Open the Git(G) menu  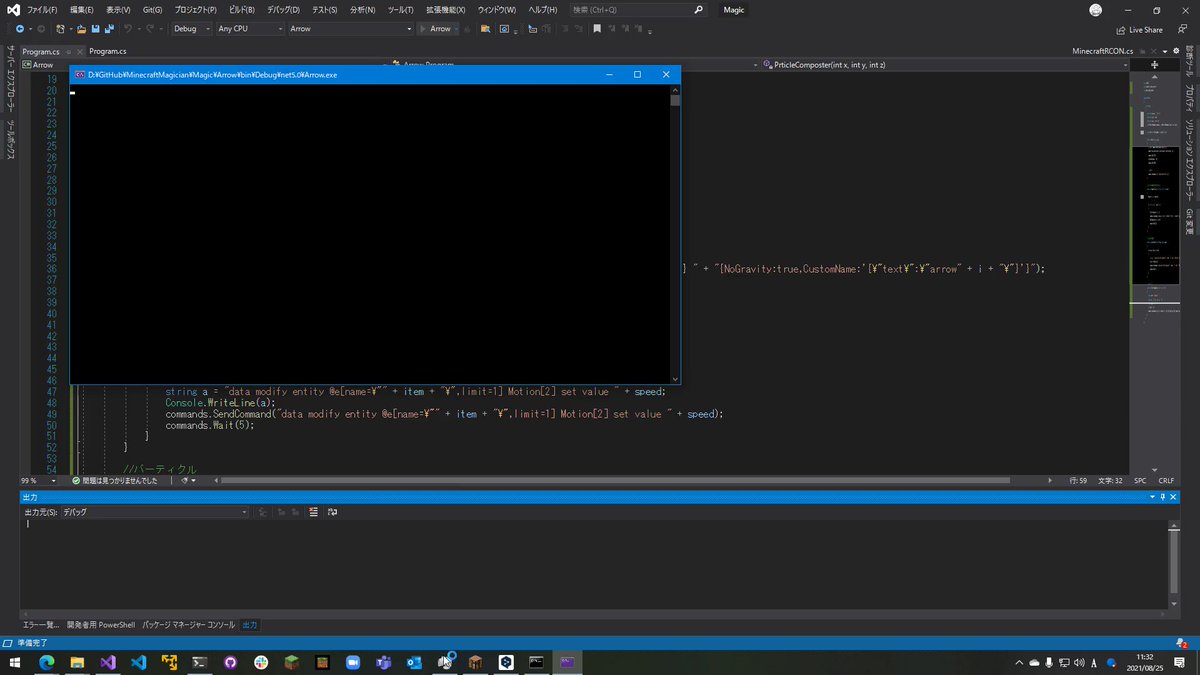point(153,9)
